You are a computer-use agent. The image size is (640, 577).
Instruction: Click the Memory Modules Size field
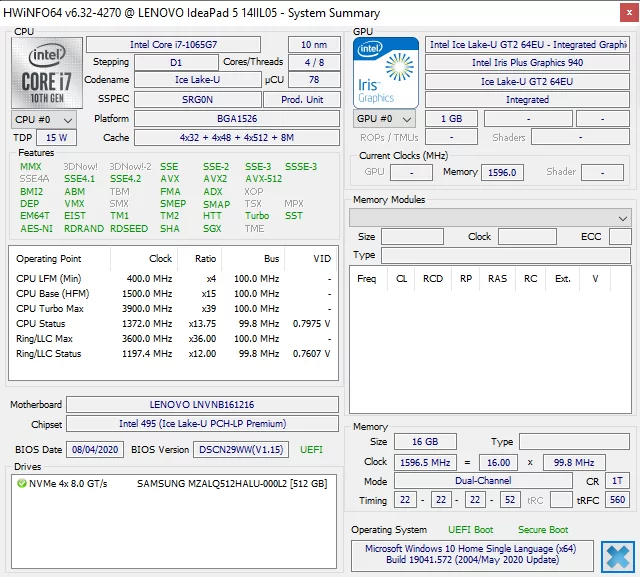(x=412, y=237)
